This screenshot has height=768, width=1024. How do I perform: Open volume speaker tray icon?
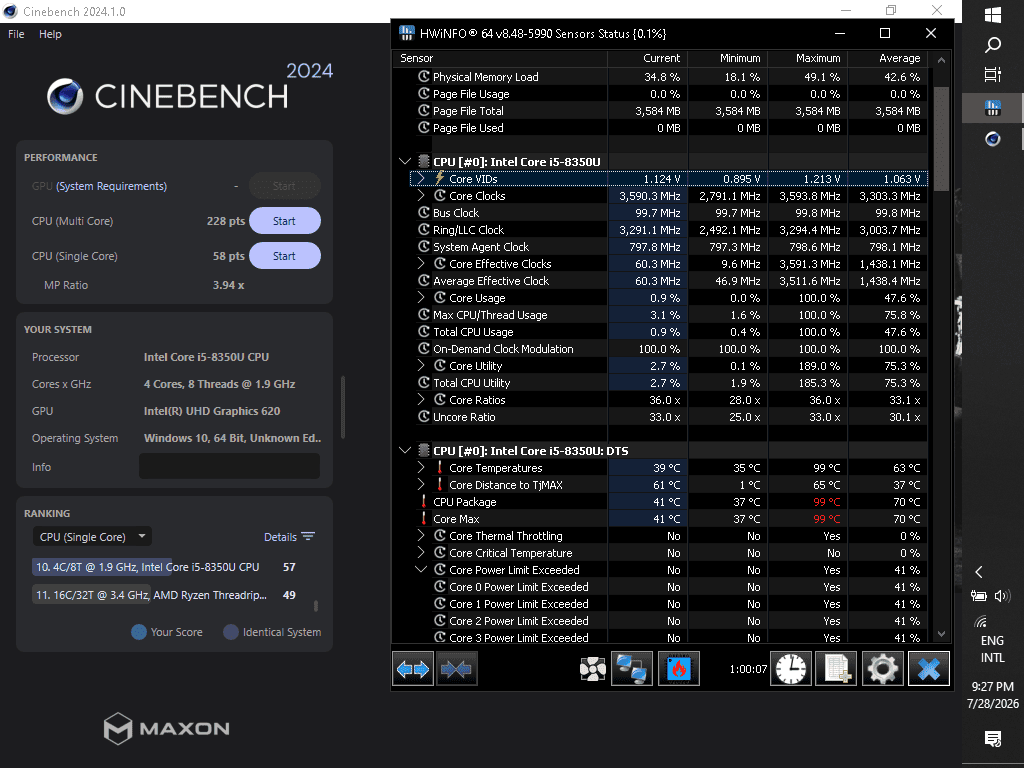(x=1002, y=596)
